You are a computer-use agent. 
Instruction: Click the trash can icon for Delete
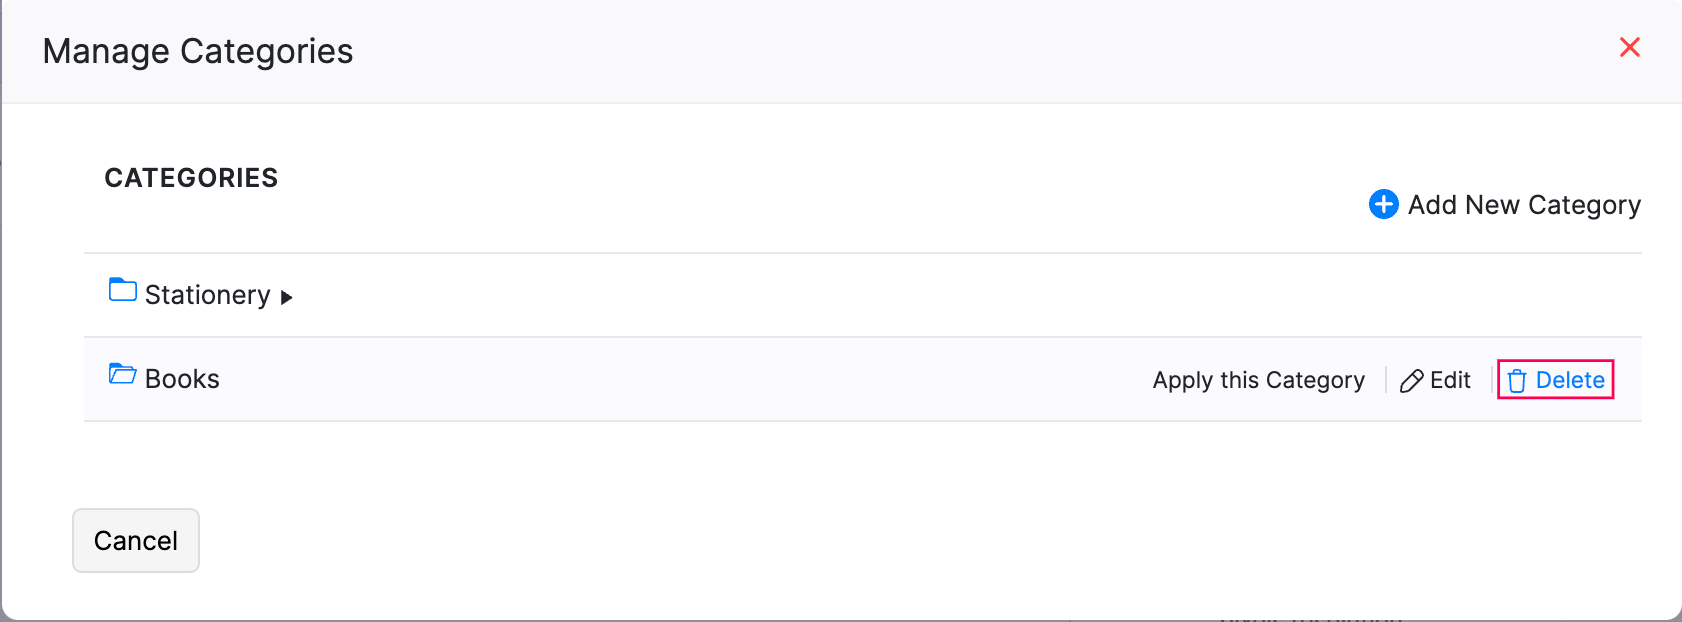(1517, 381)
